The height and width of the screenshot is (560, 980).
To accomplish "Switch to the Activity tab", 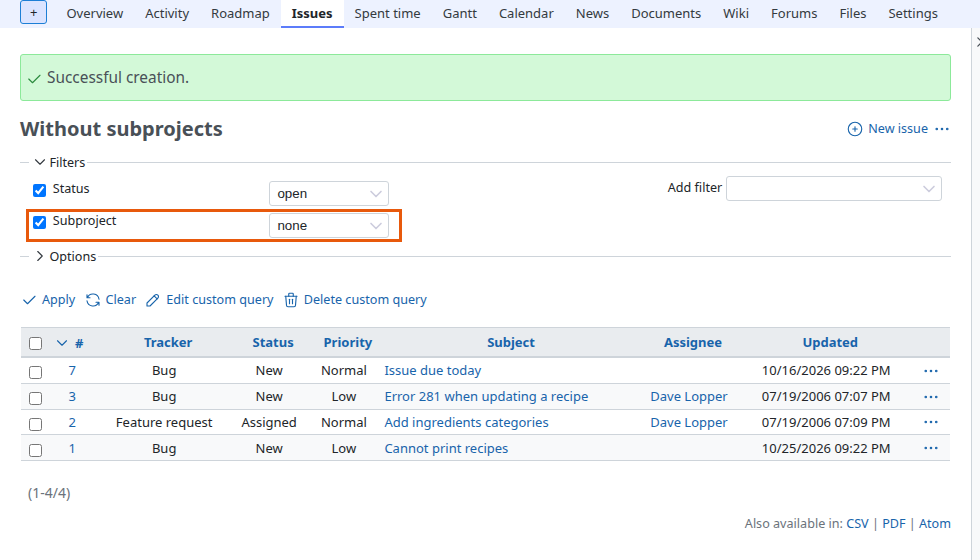I will point(167,14).
